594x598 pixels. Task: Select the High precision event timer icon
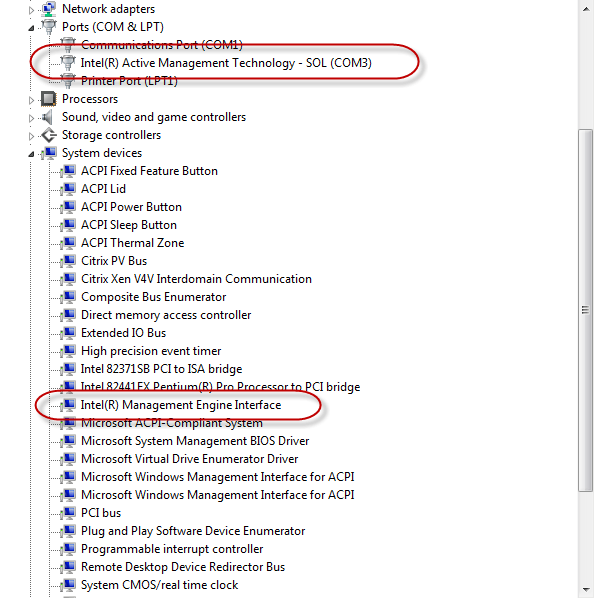[68, 350]
